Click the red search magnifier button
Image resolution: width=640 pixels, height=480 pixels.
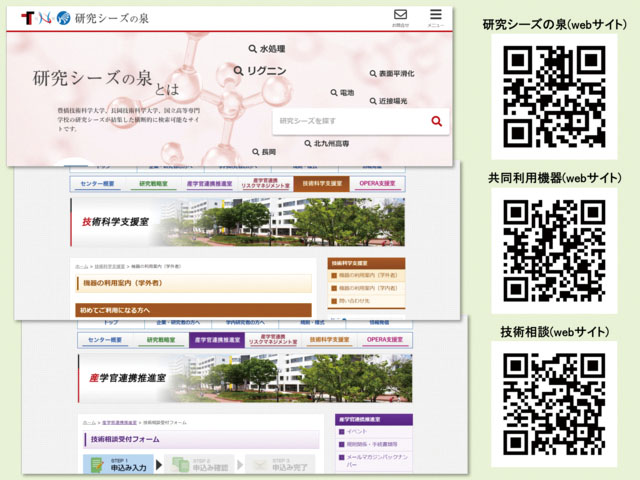[436, 121]
